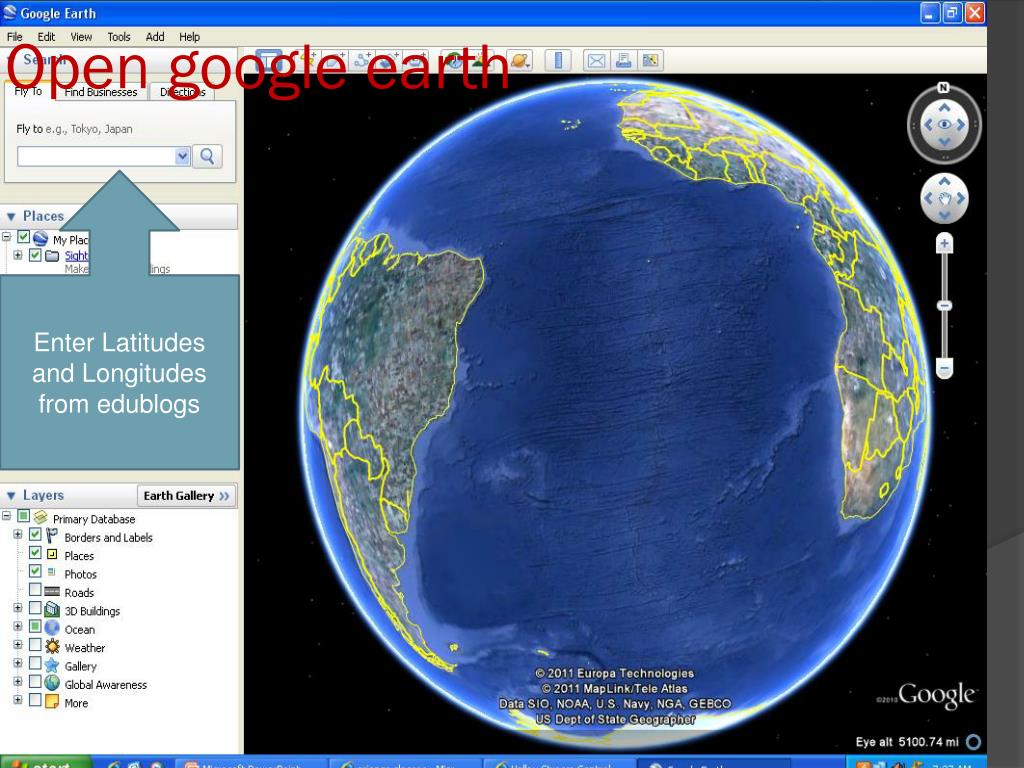Open the Earth Gallery button
Screen dimensions: 1024x768
[x=186, y=496]
